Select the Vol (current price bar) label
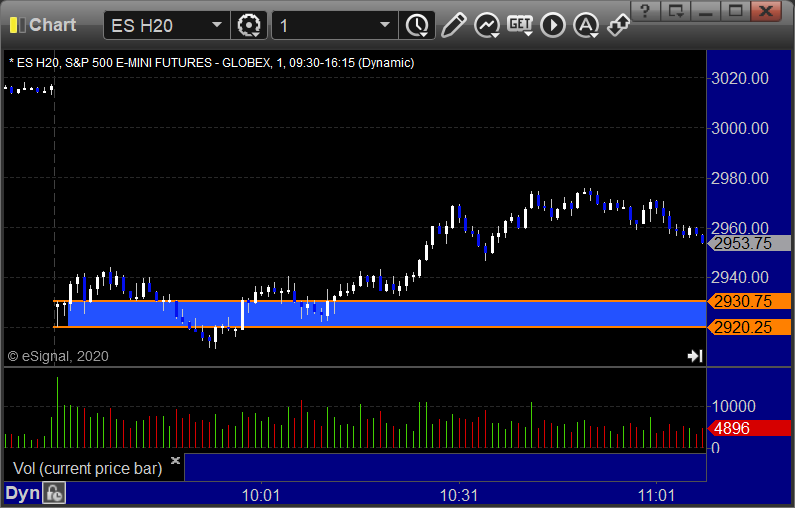The width and height of the screenshot is (795, 508). point(88,468)
